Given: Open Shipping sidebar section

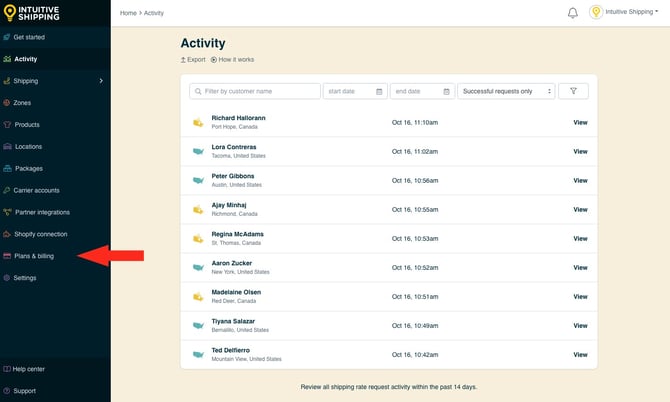Looking at the screenshot, I should pos(26,81).
